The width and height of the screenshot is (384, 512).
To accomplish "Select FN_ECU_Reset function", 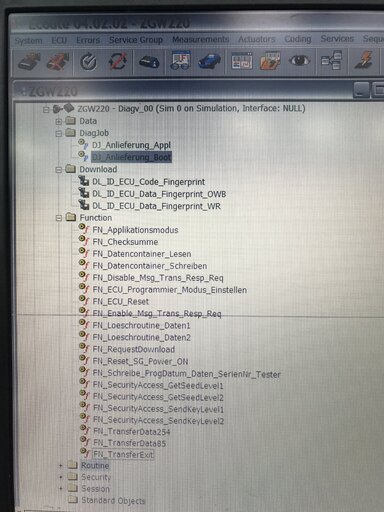I will tap(121, 302).
